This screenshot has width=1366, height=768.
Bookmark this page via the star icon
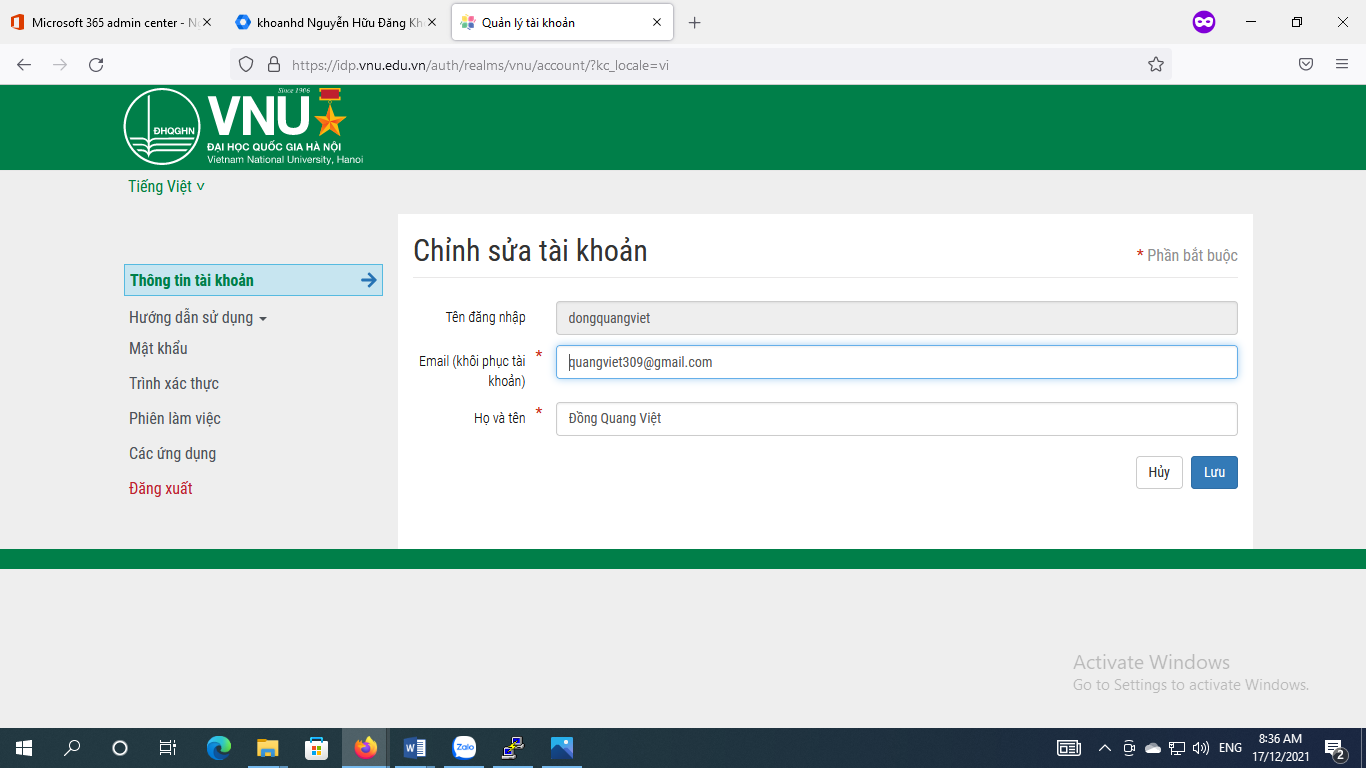coord(1155,63)
